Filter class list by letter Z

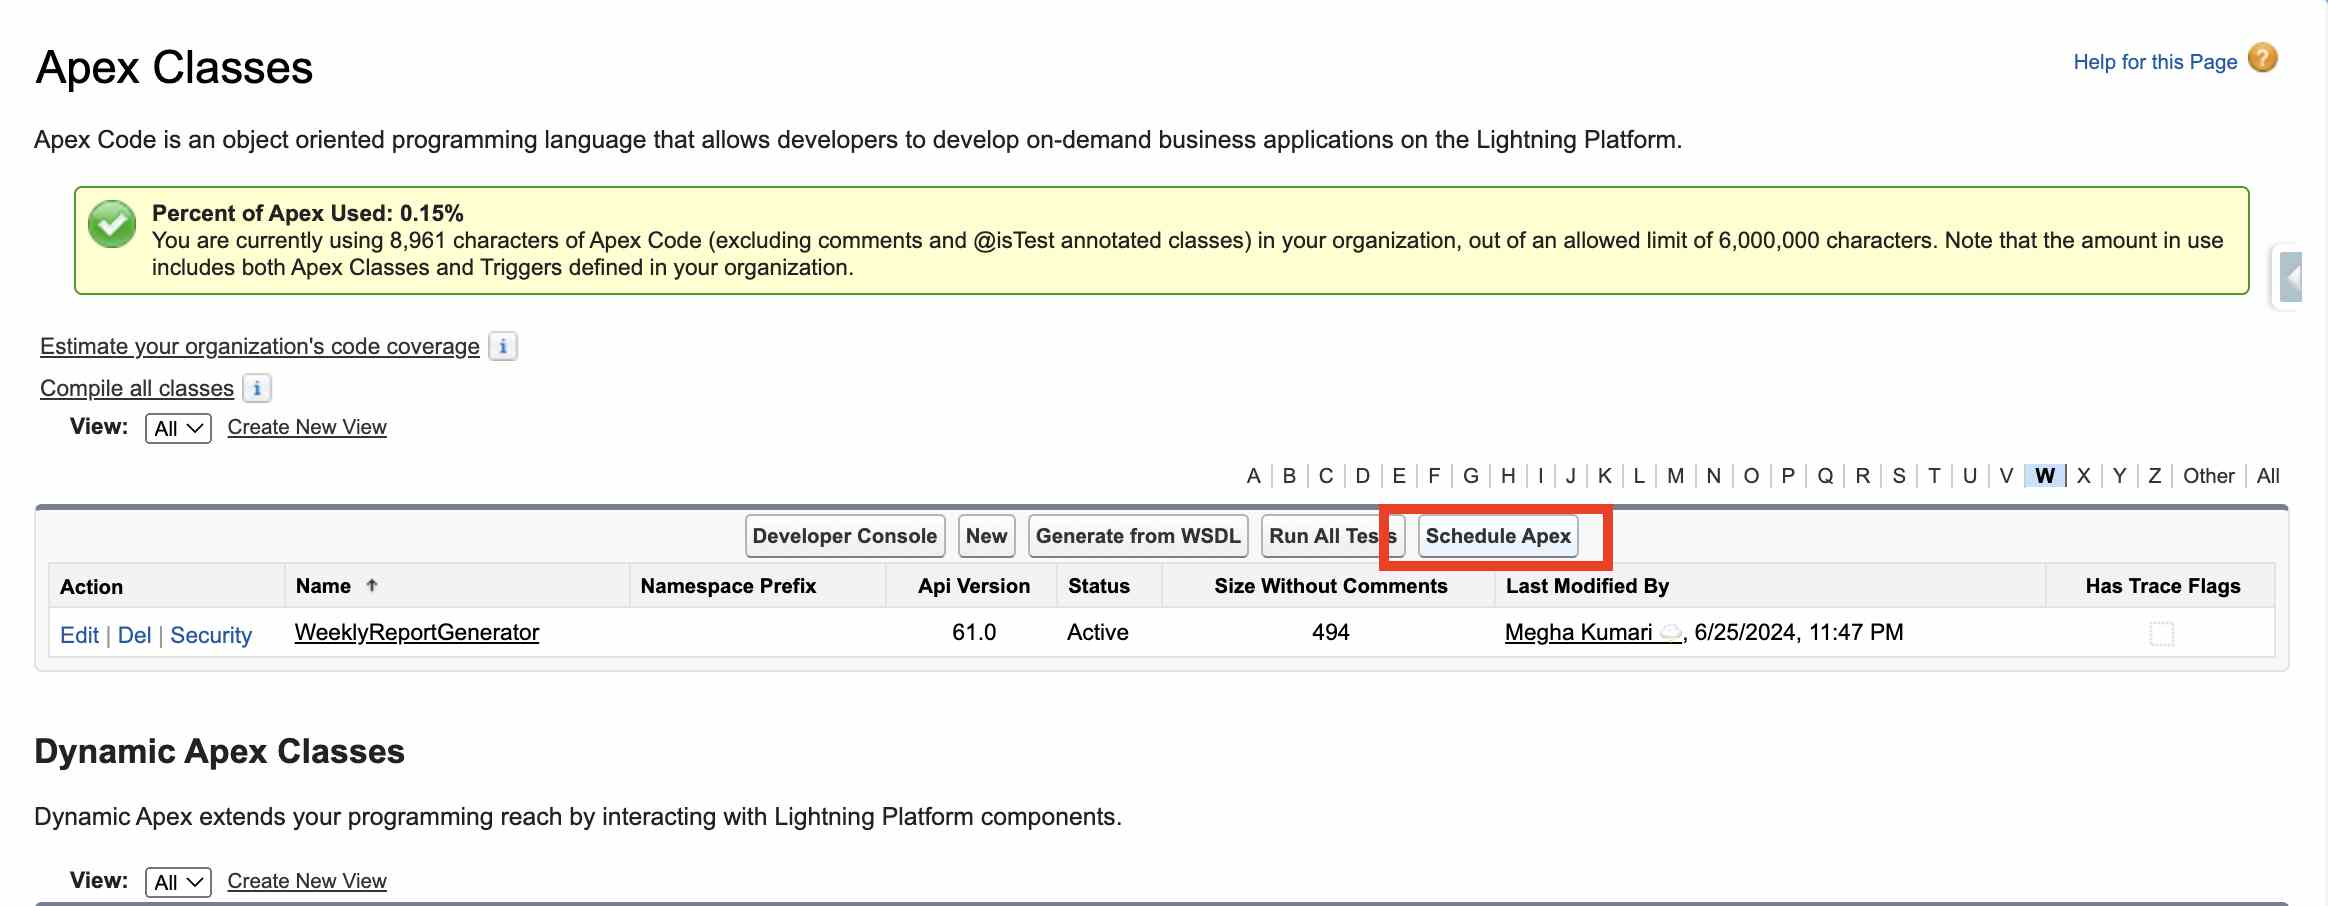(x=2155, y=476)
